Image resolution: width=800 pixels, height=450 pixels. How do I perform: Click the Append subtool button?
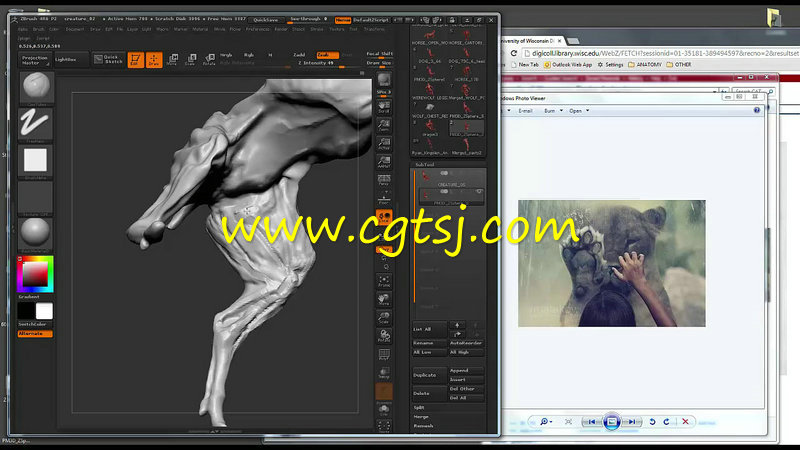point(466,370)
